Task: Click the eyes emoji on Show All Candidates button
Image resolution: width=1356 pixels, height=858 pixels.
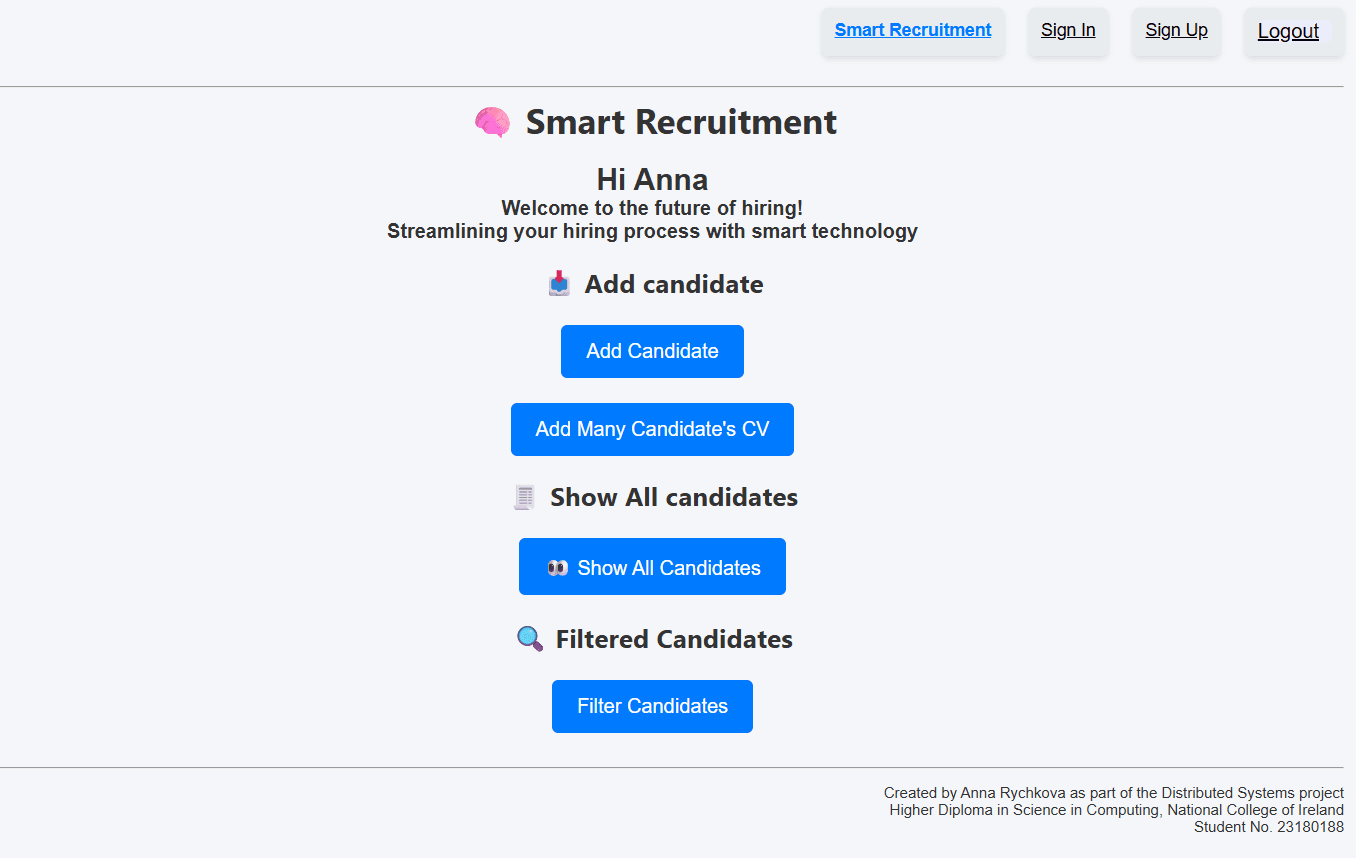Action: click(x=557, y=568)
